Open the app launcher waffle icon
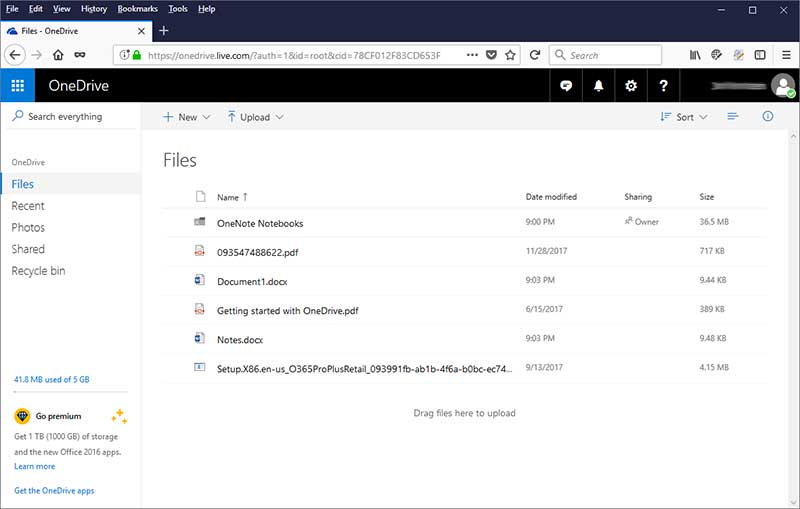 18,86
